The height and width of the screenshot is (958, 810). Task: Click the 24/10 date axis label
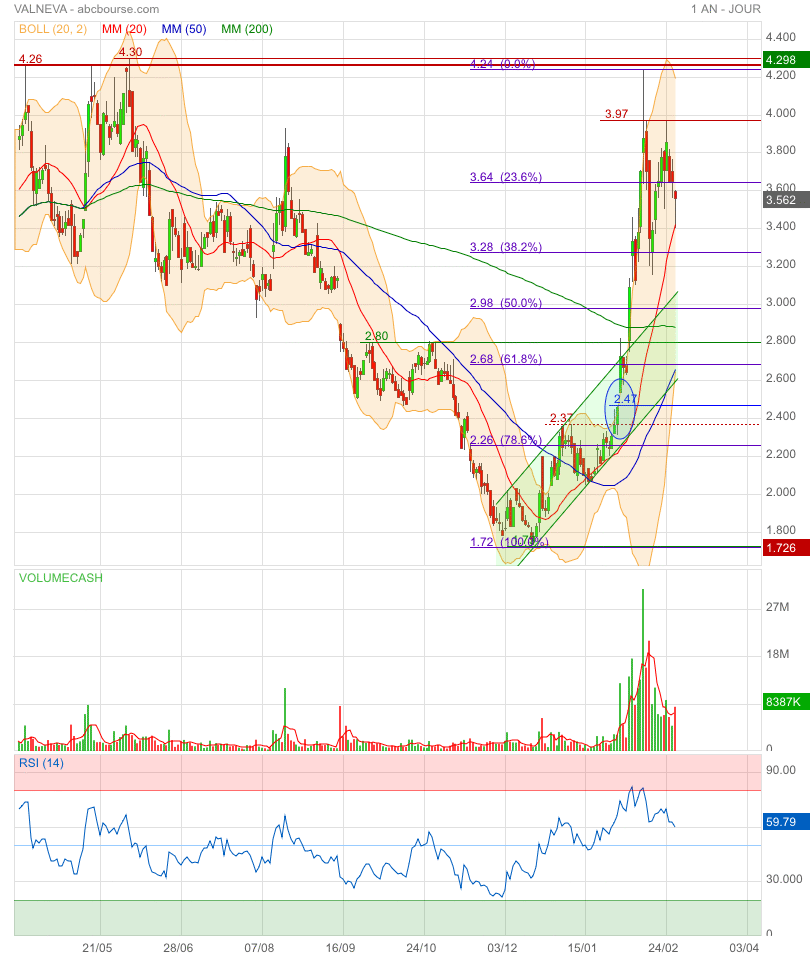(x=421, y=948)
